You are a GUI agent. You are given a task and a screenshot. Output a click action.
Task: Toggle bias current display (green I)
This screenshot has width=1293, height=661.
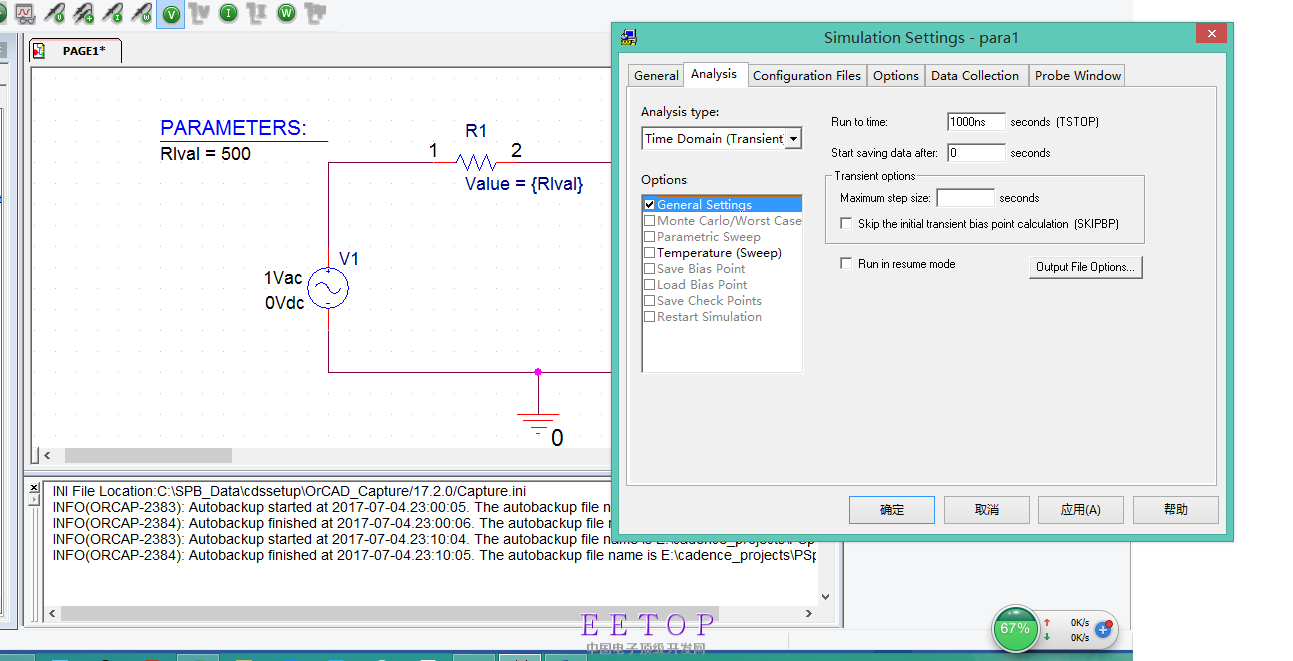point(229,14)
